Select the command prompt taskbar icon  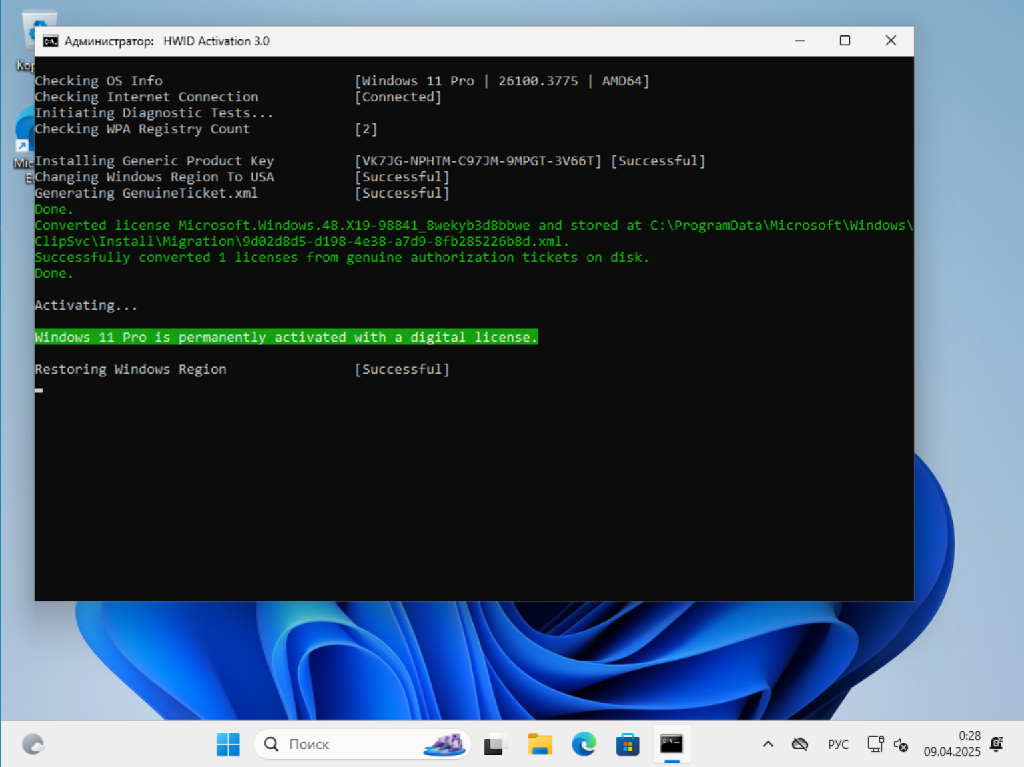point(671,744)
